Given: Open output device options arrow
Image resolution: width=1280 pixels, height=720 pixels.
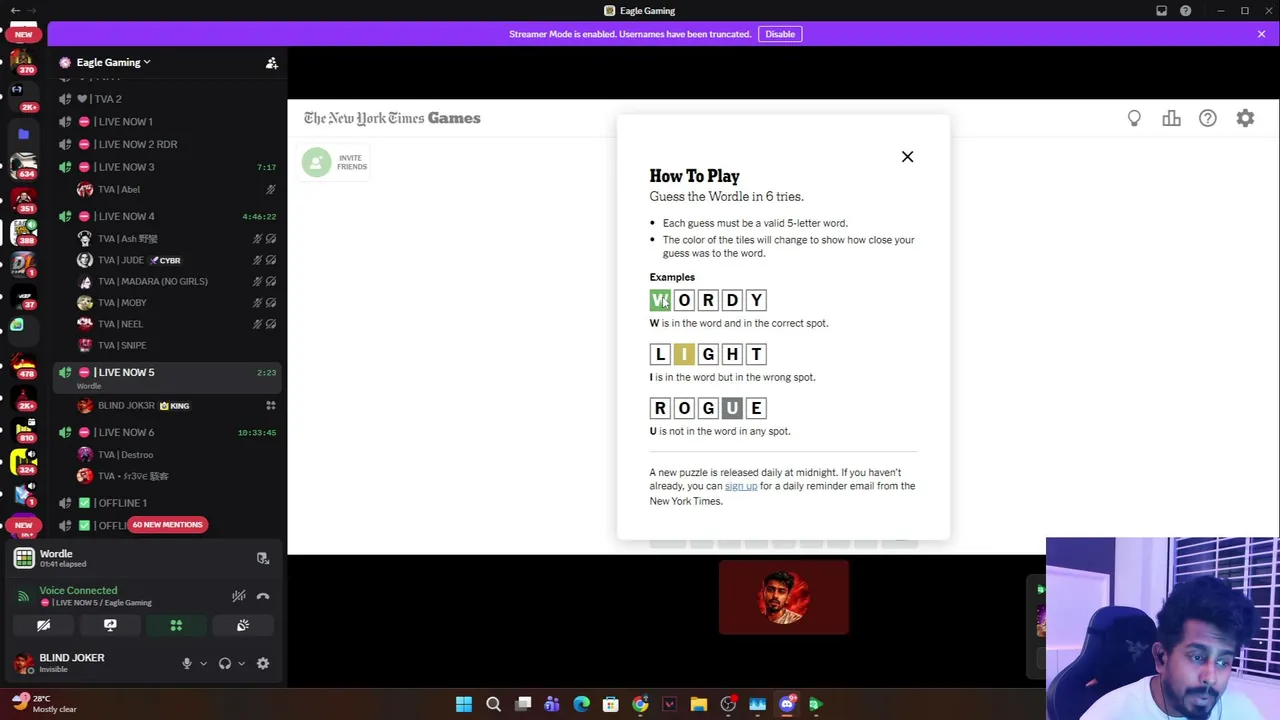Looking at the screenshot, I should [241, 663].
